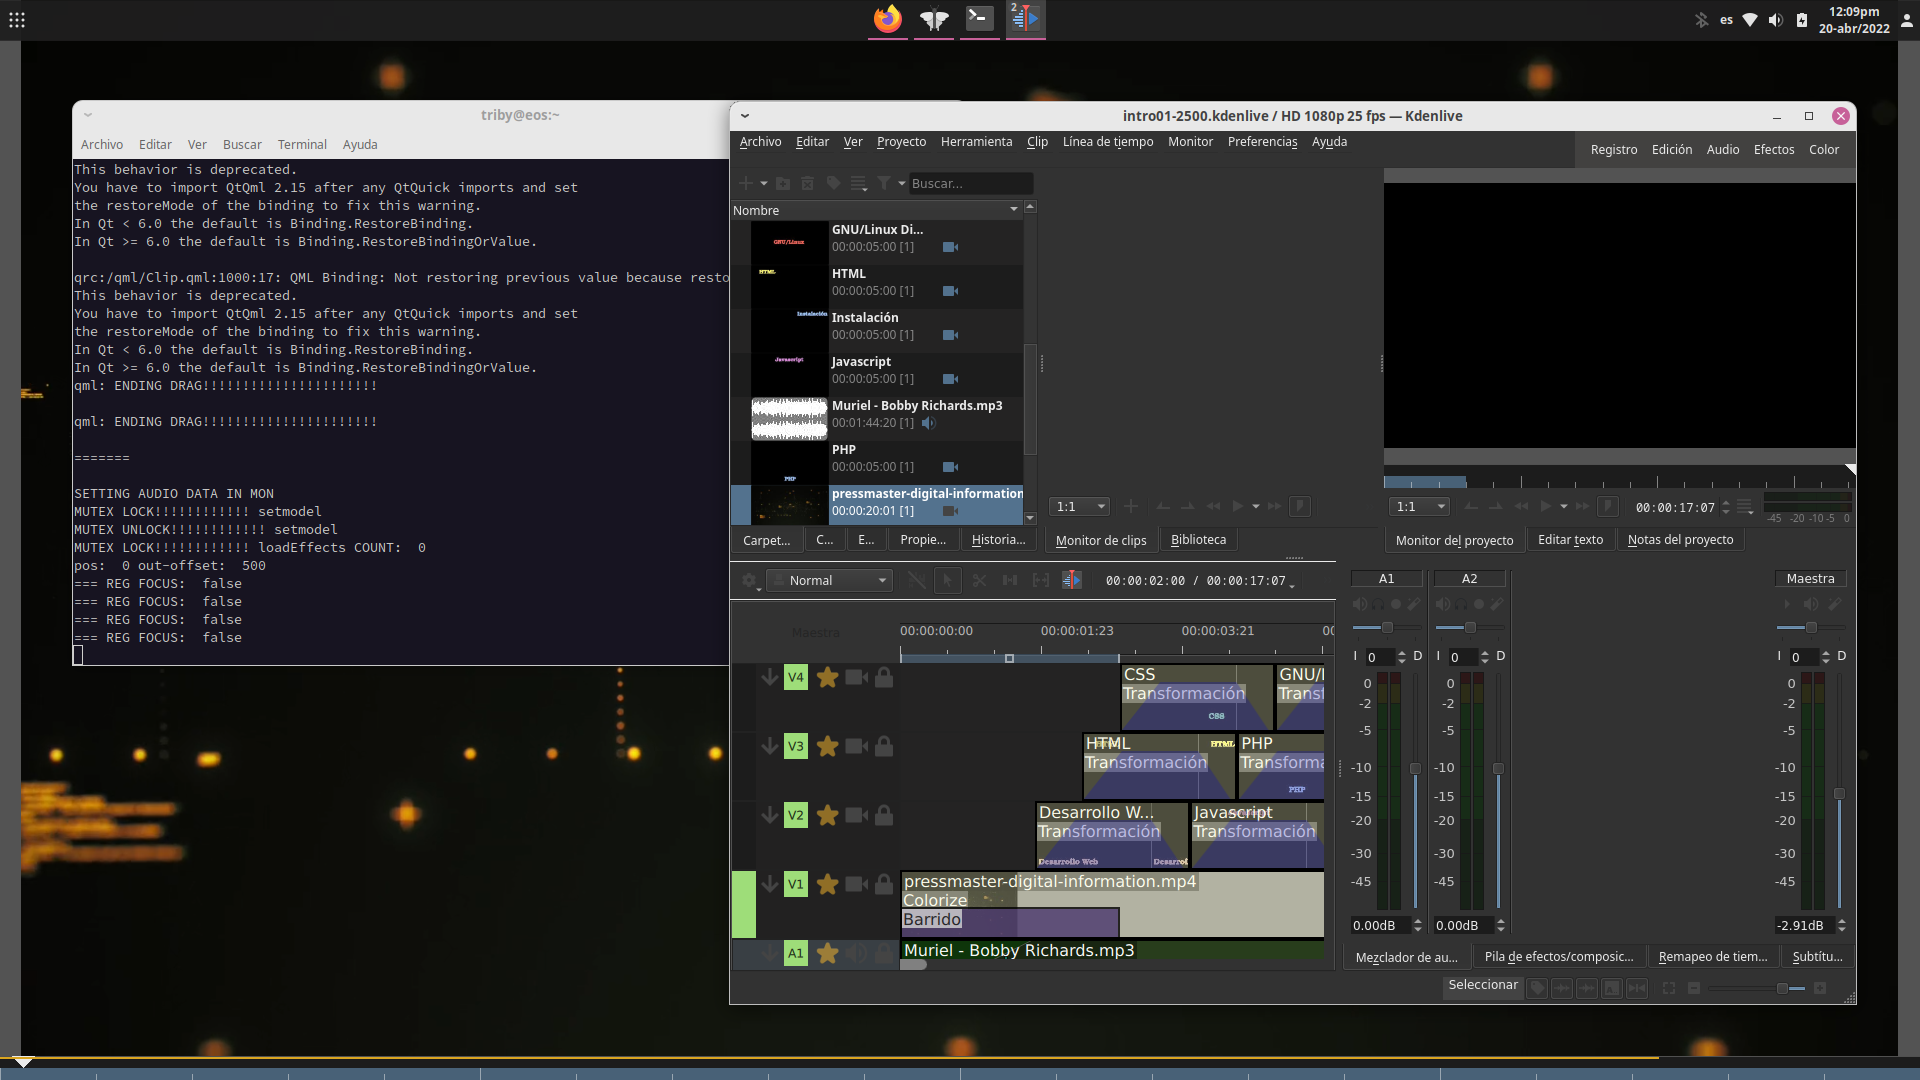Lock track V3 with padlock icon
Image resolution: width=1920 pixels, height=1080 pixels.
point(884,746)
